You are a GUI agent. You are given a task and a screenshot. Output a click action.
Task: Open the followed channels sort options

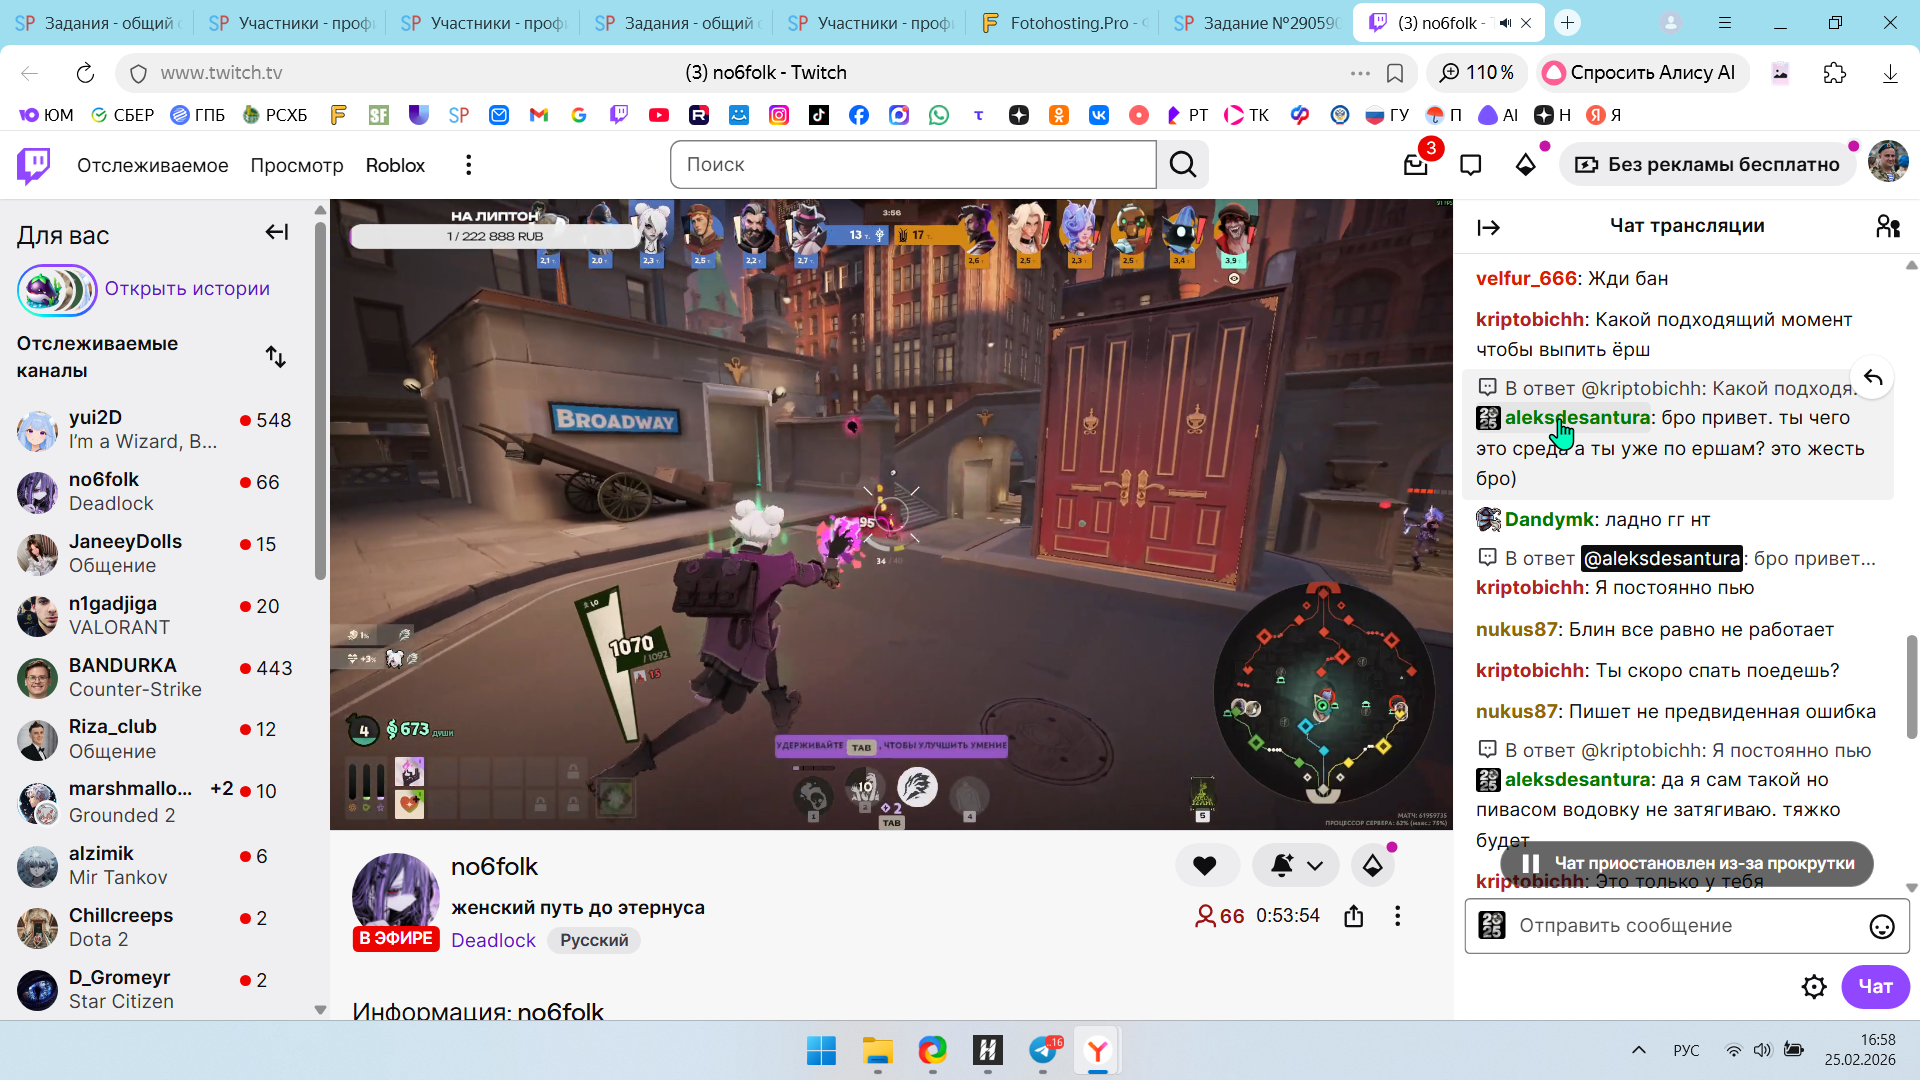click(276, 357)
